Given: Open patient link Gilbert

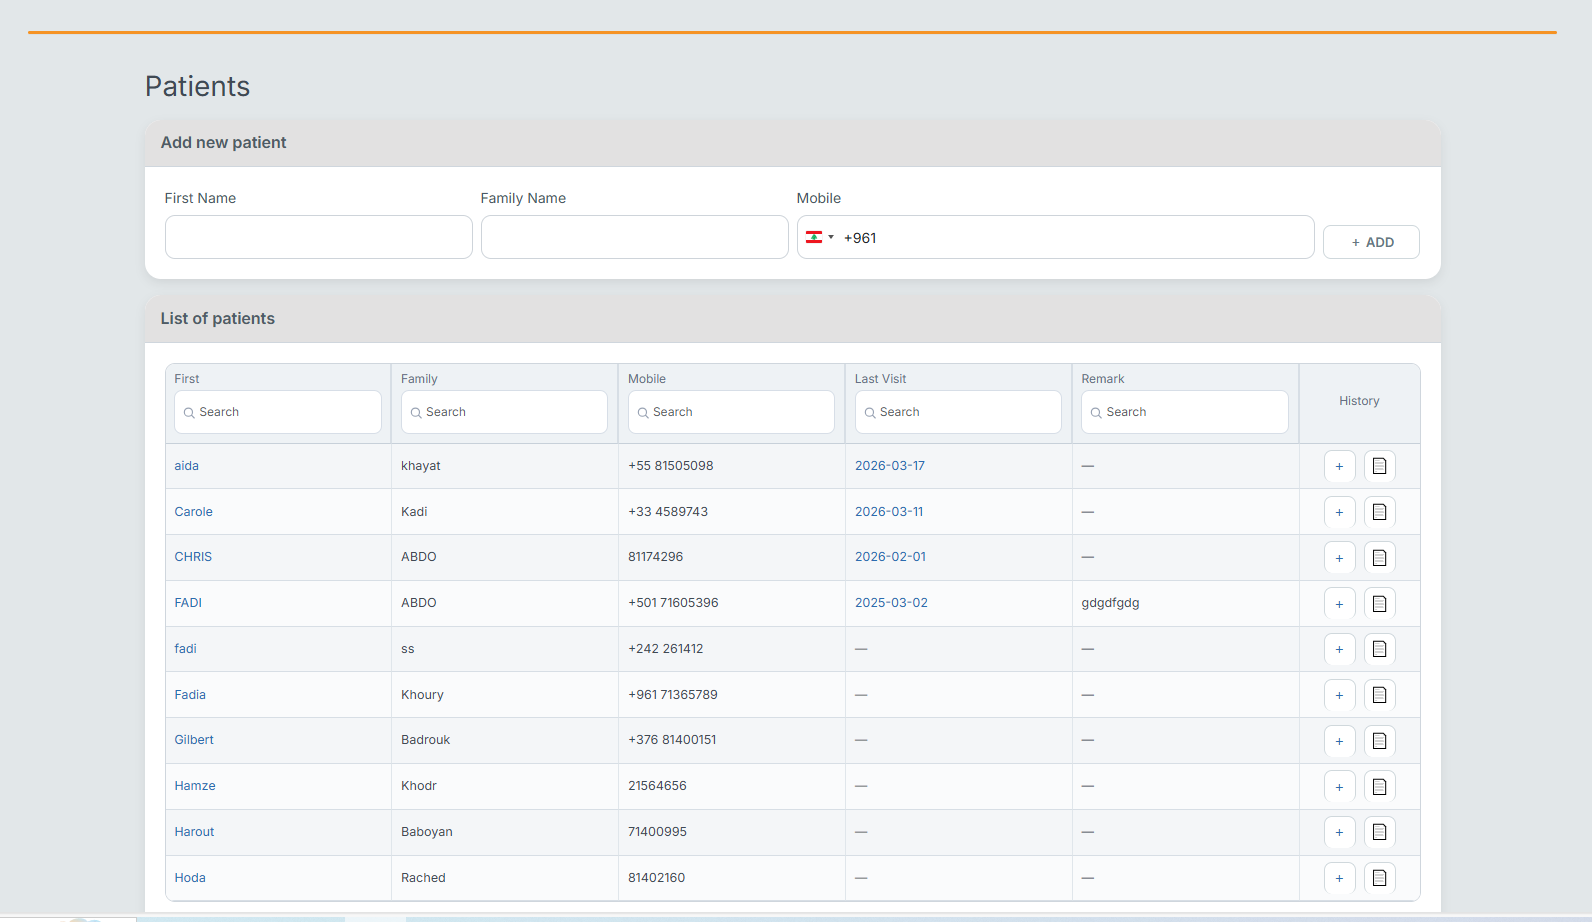Looking at the screenshot, I should (x=194, y=740).
